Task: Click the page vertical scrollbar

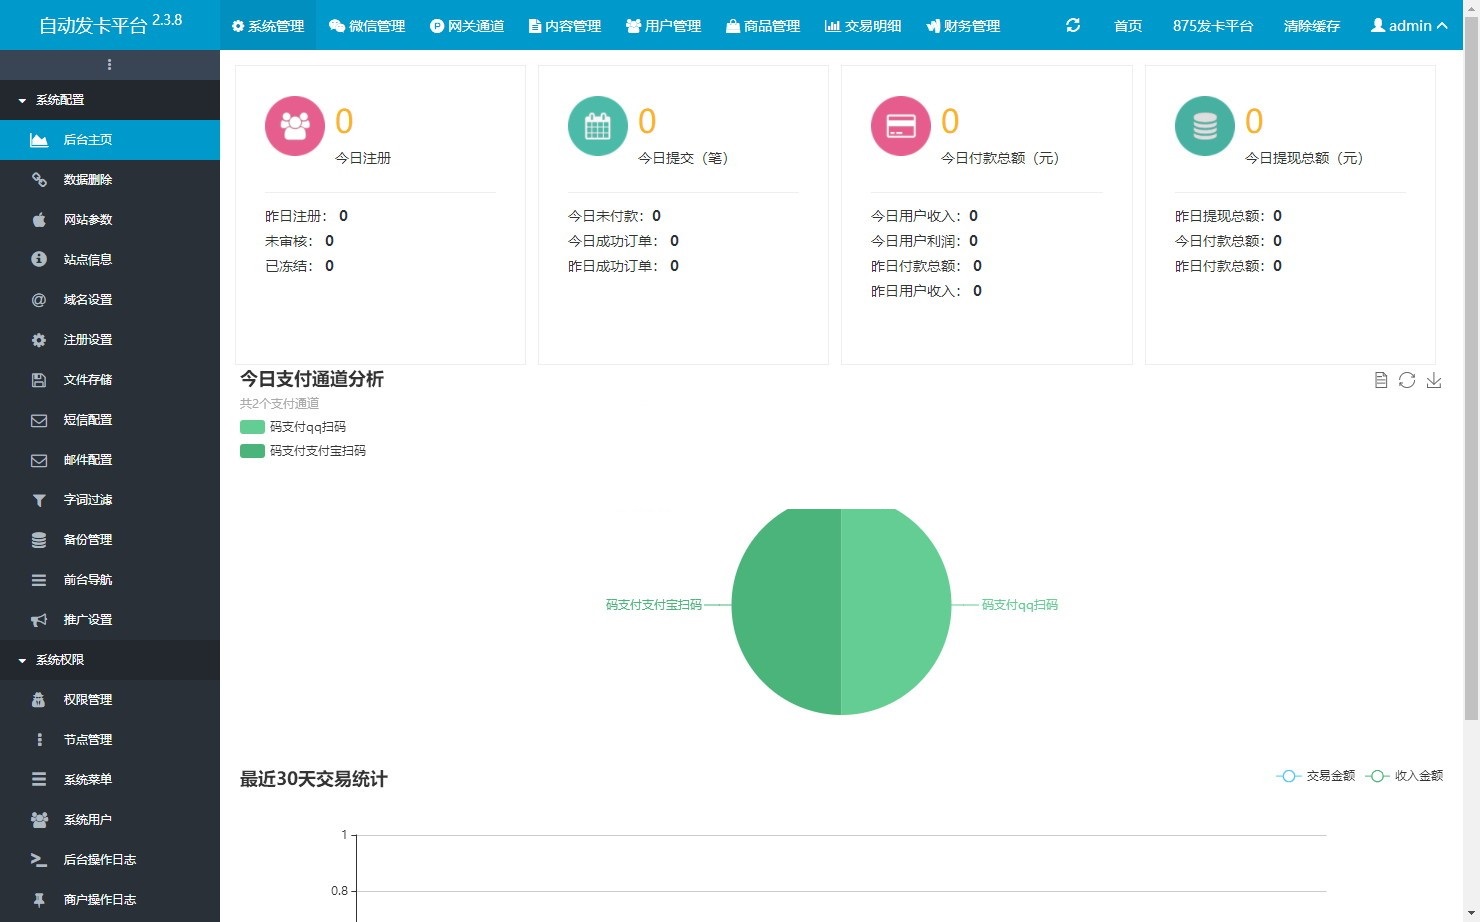Action: tap(1471, 400)
